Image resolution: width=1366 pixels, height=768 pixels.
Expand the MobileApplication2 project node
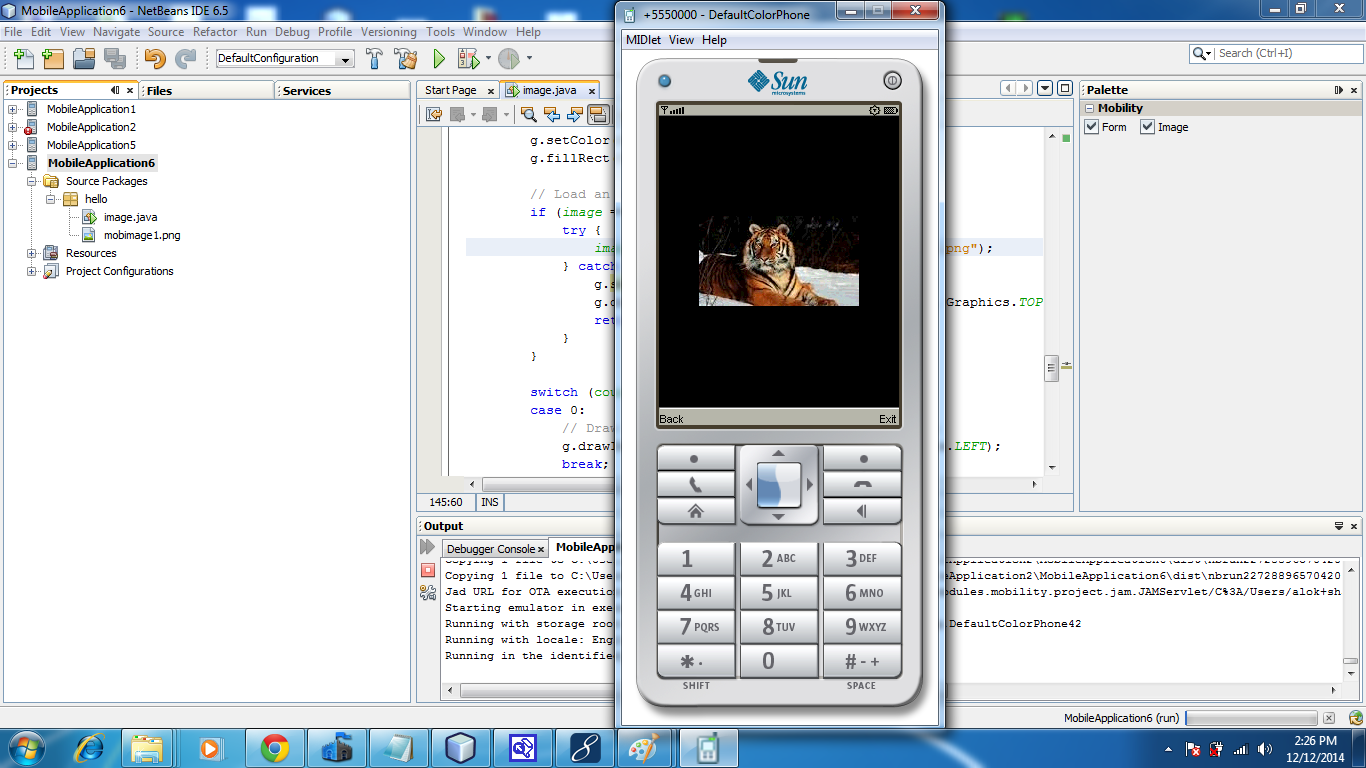click(13, 127)
